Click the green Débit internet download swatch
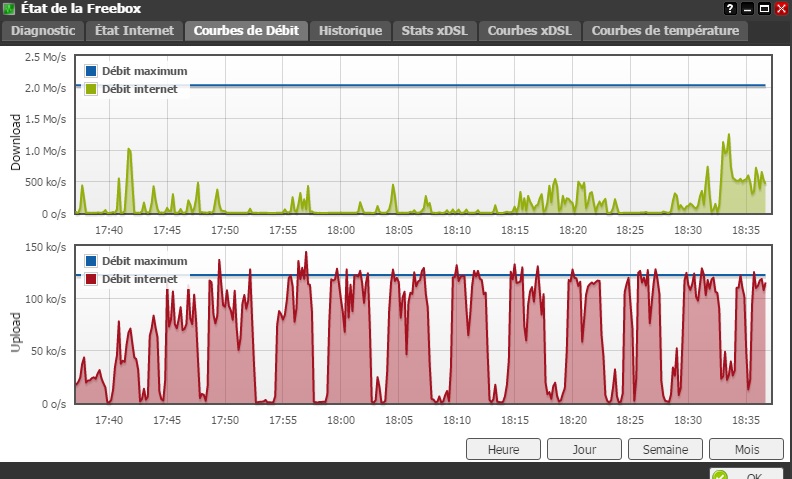Screen dimensions: 792x479 [91, 89]
